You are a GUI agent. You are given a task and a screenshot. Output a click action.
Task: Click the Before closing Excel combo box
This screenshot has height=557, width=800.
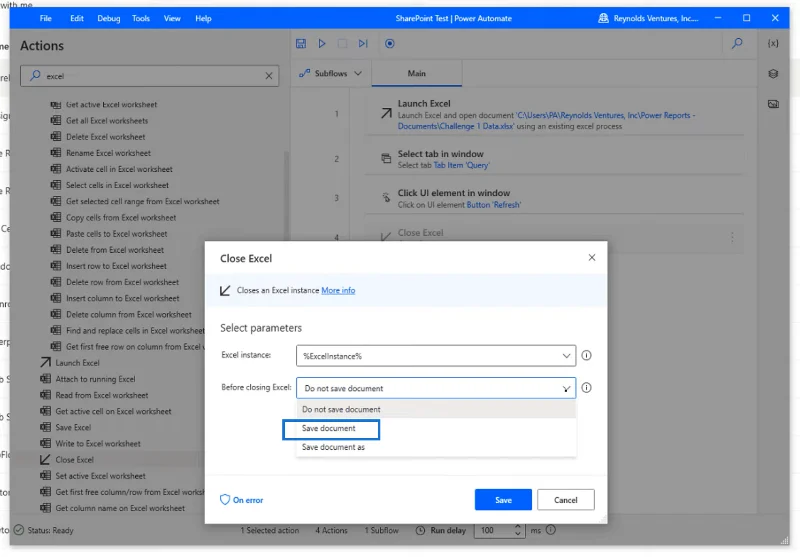point(436,388)
